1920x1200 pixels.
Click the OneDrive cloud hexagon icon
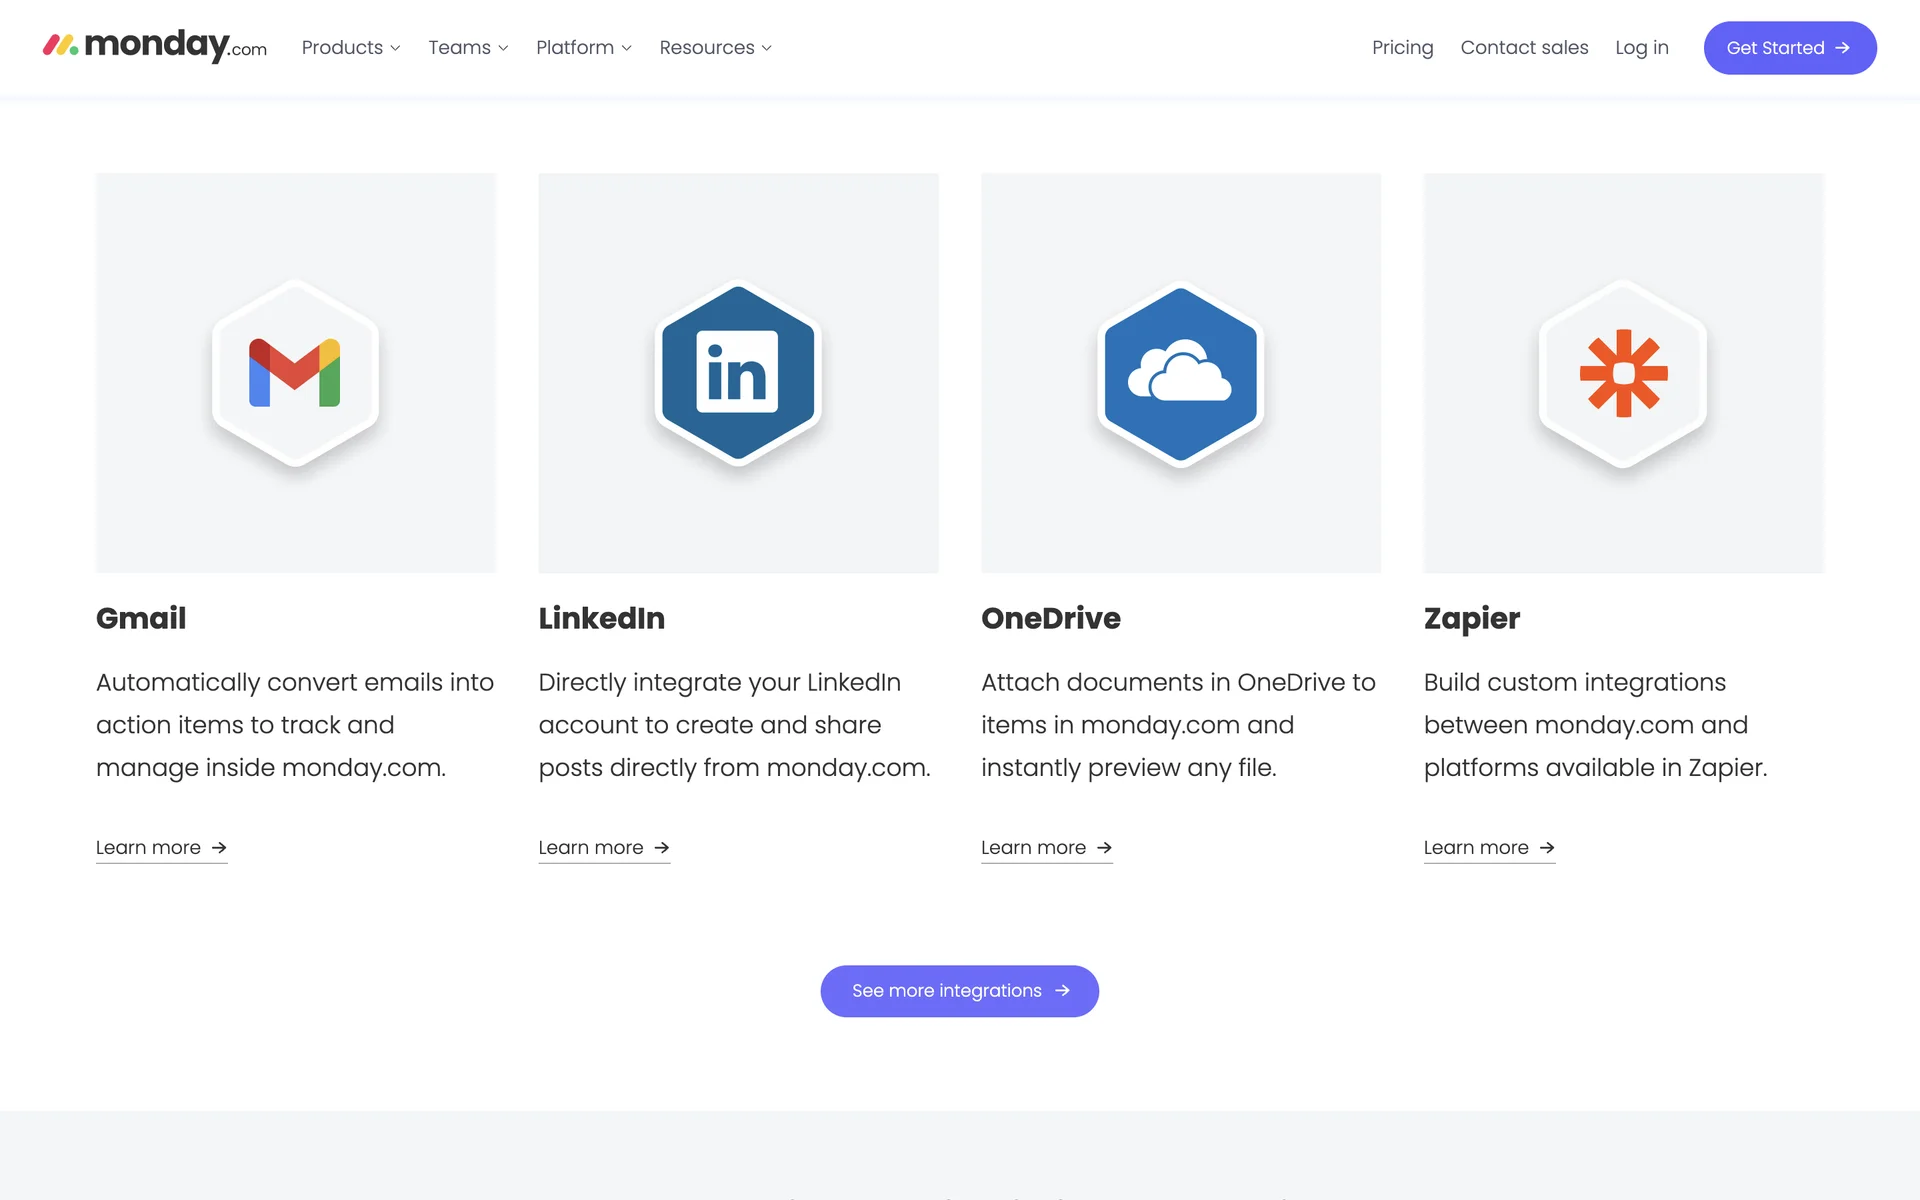coord(1180,373)
